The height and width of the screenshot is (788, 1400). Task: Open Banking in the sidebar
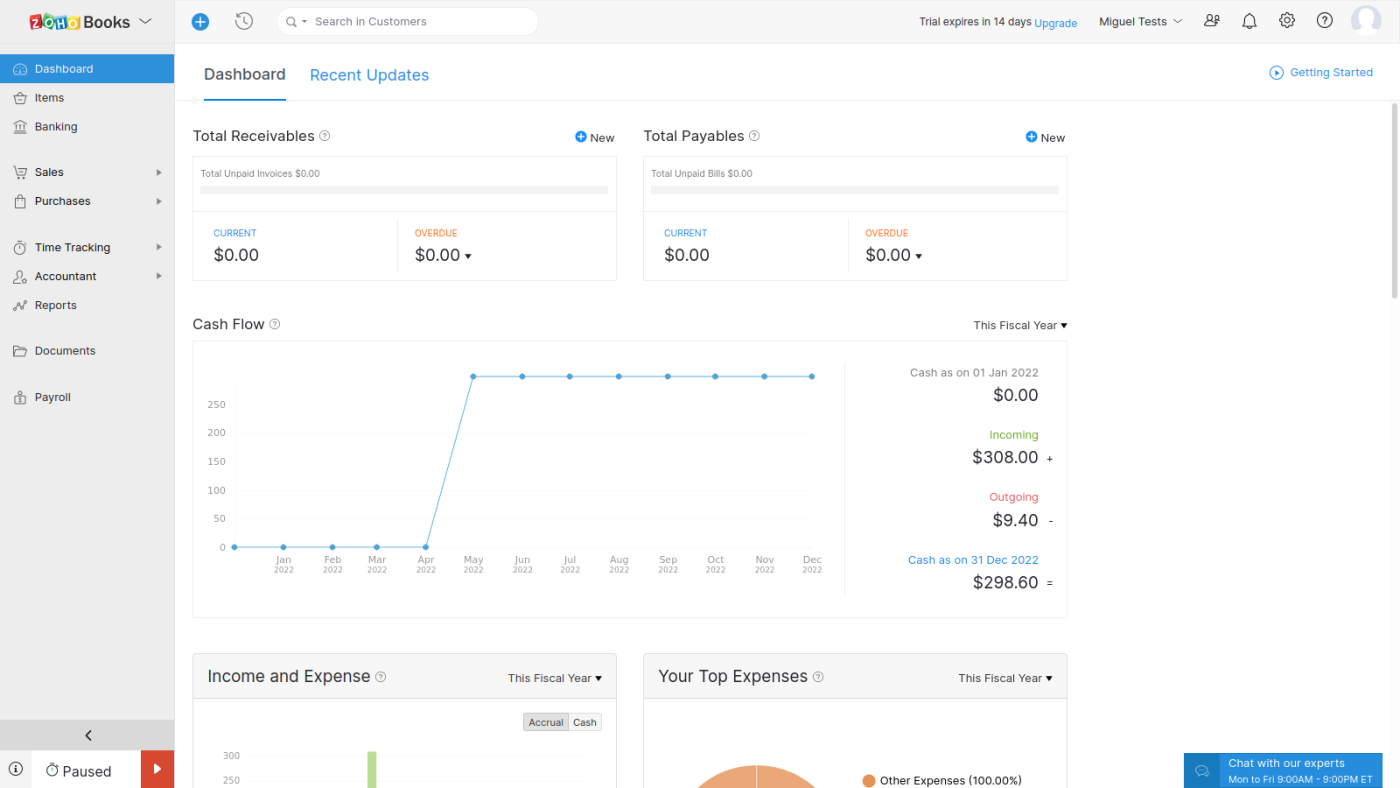(x=56, y=127)
